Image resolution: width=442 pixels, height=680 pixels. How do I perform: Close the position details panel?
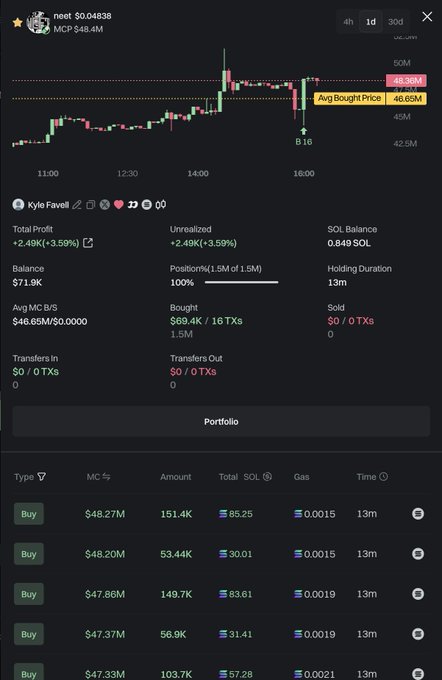(x=427, y=16)
